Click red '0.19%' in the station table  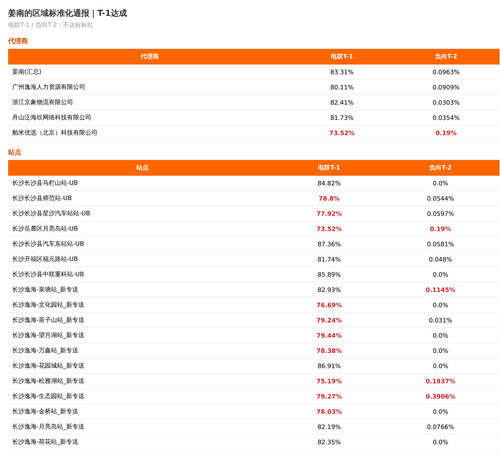coord(440,229)
